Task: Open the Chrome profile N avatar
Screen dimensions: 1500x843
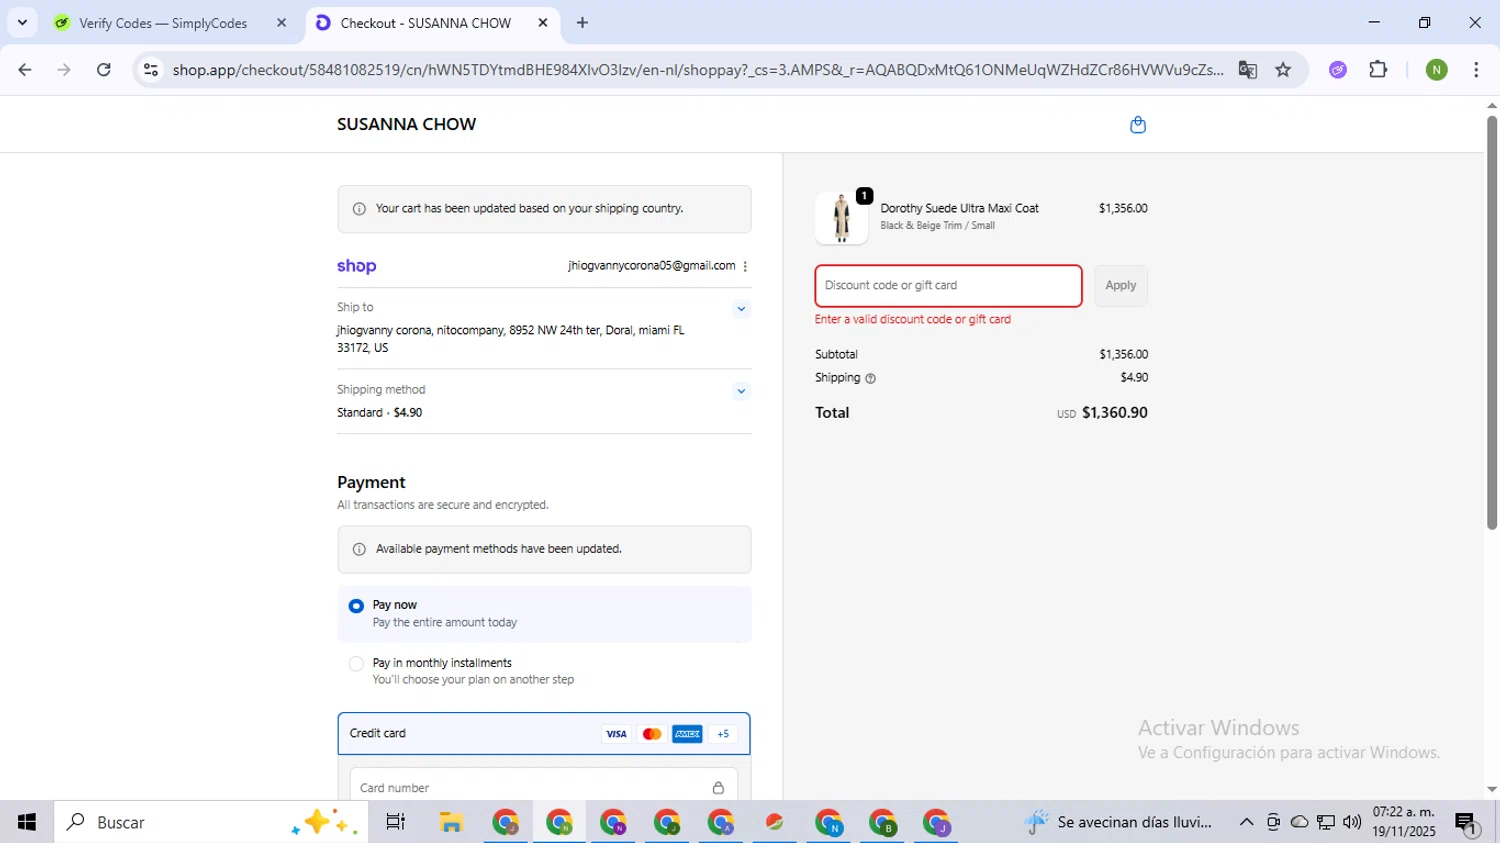Action: coord(1437,70)
